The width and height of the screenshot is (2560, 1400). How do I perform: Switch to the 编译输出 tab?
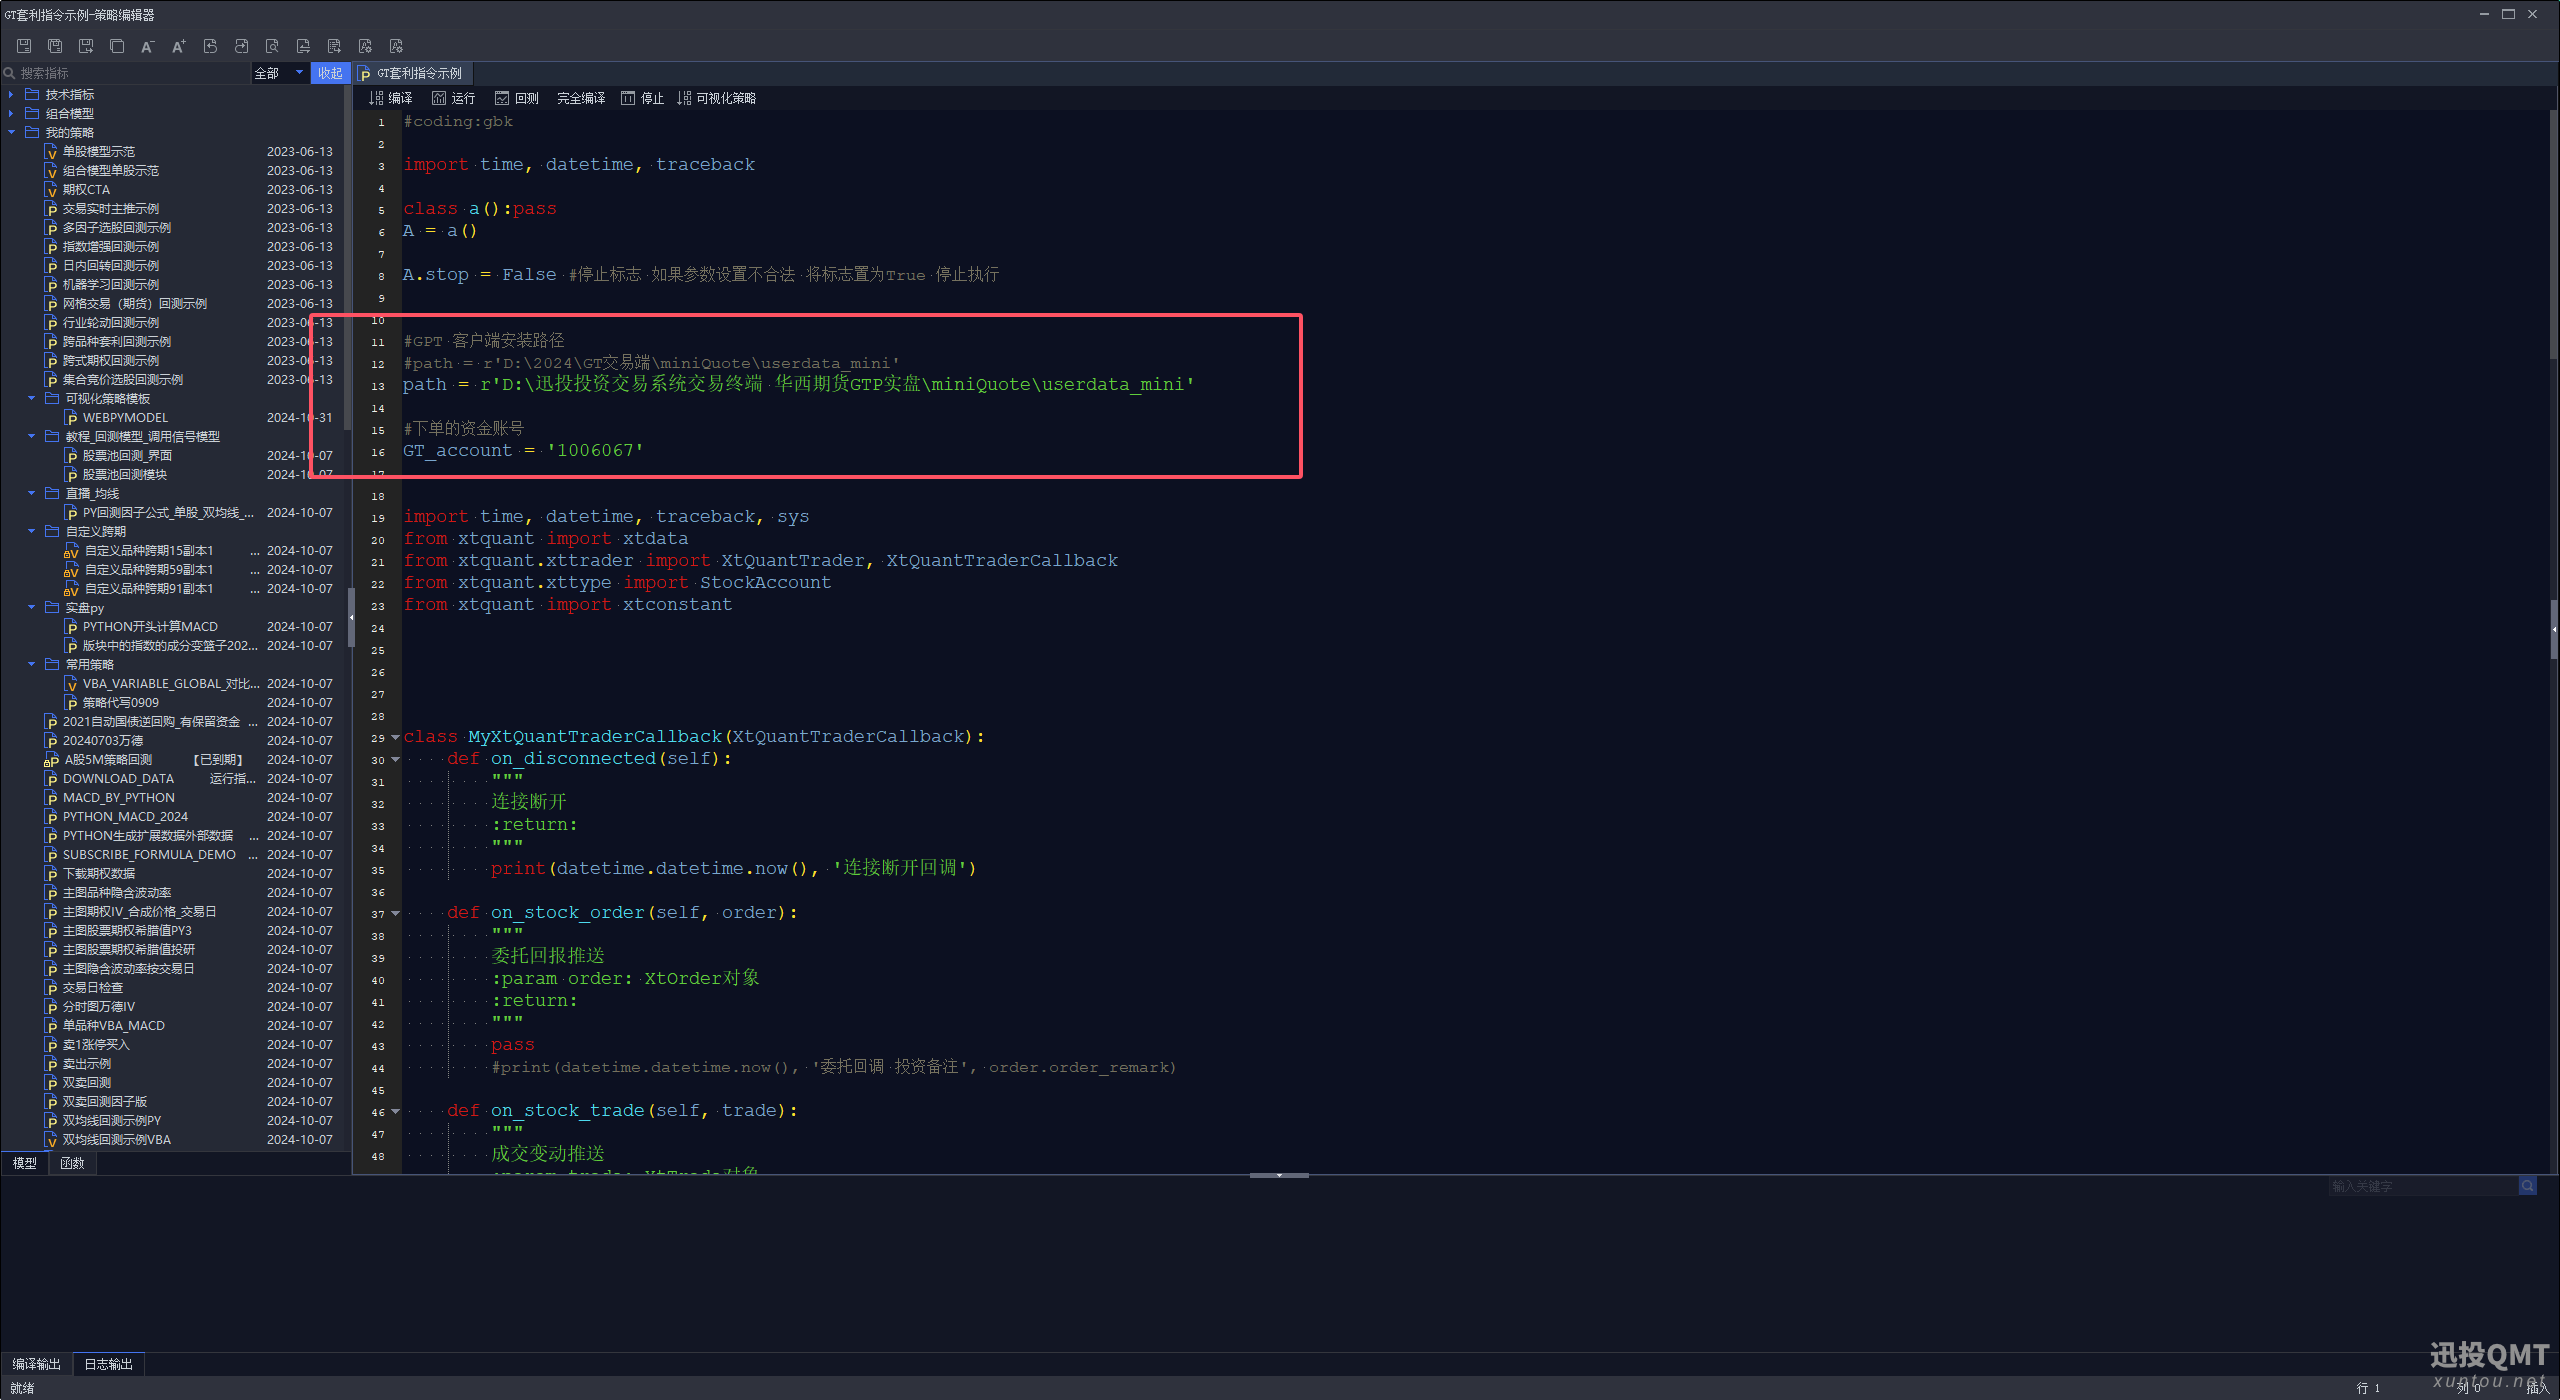pos(36,1364)
